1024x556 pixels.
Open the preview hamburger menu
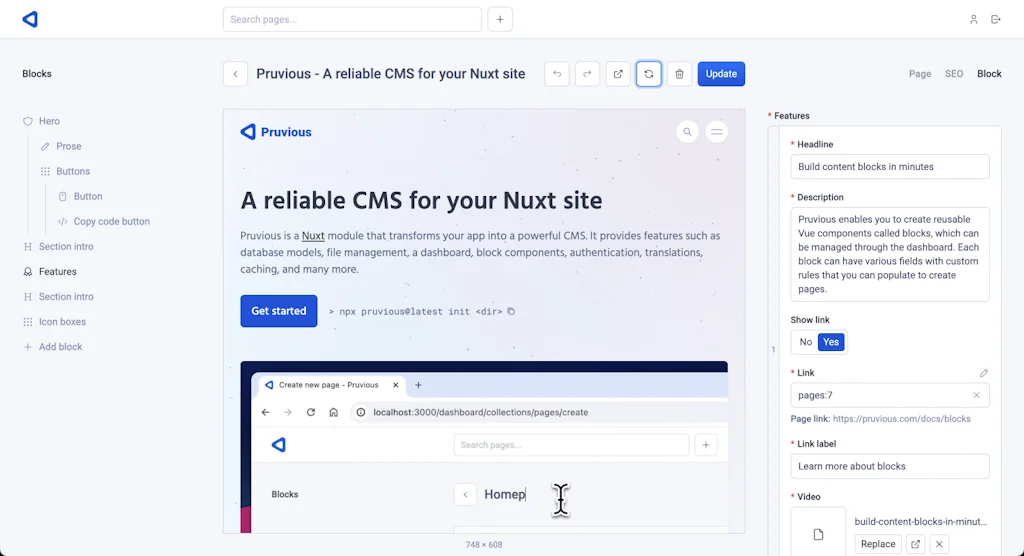[716, 132]
